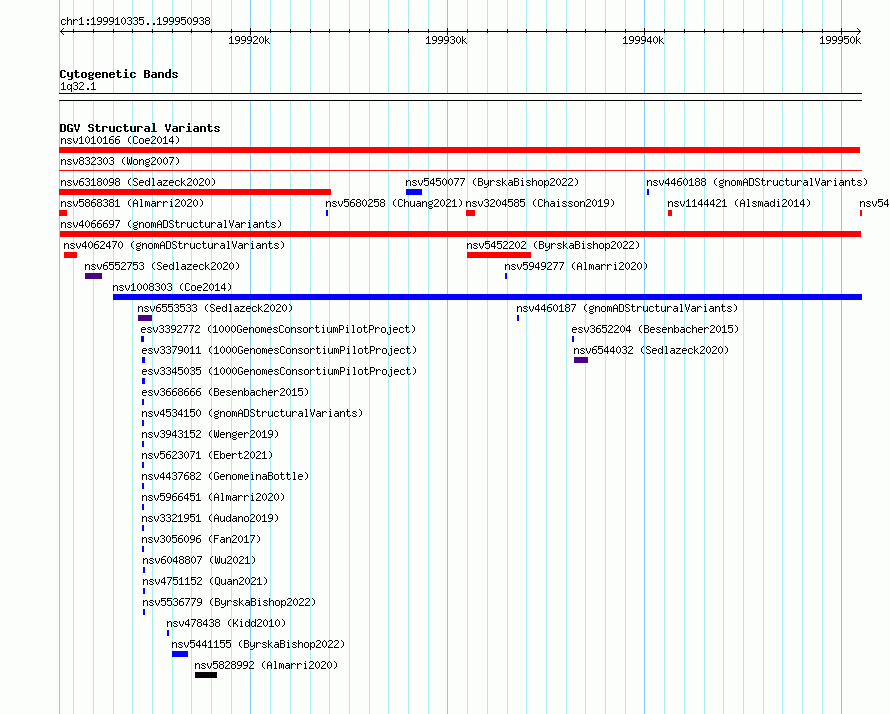890x714 pixels.
Task: Open nsv6552753 (Sedlazeck2020) variant
Action: coord(162,266)
